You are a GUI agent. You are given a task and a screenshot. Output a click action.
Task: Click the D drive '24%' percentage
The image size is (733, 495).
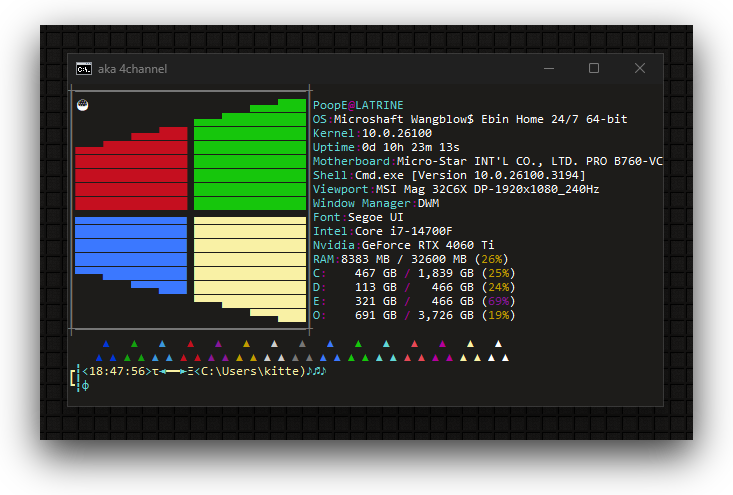click(x=498, y=287)
